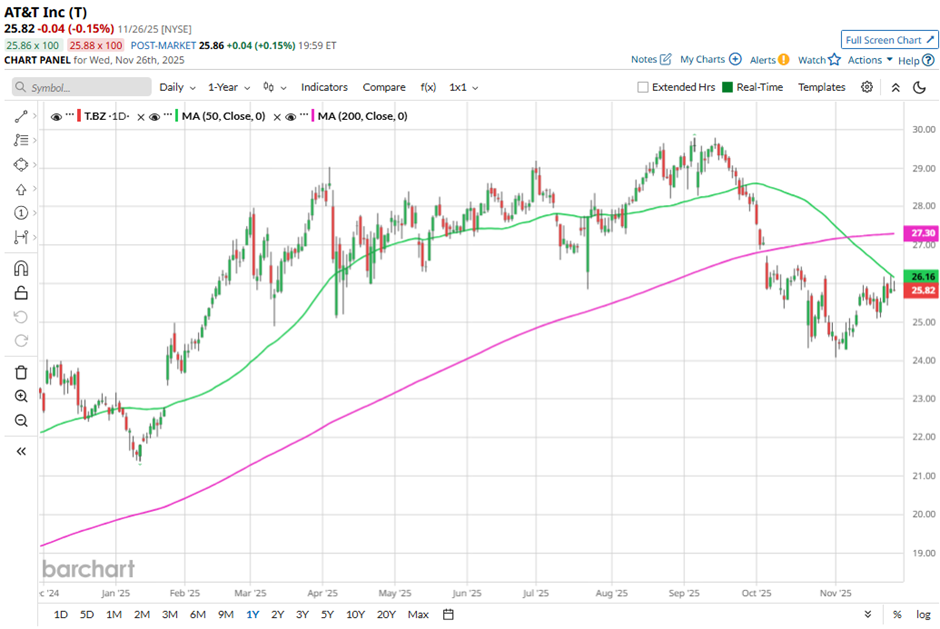Open the Indicators menu
The image size is (940, 629).
pos(324,87)
